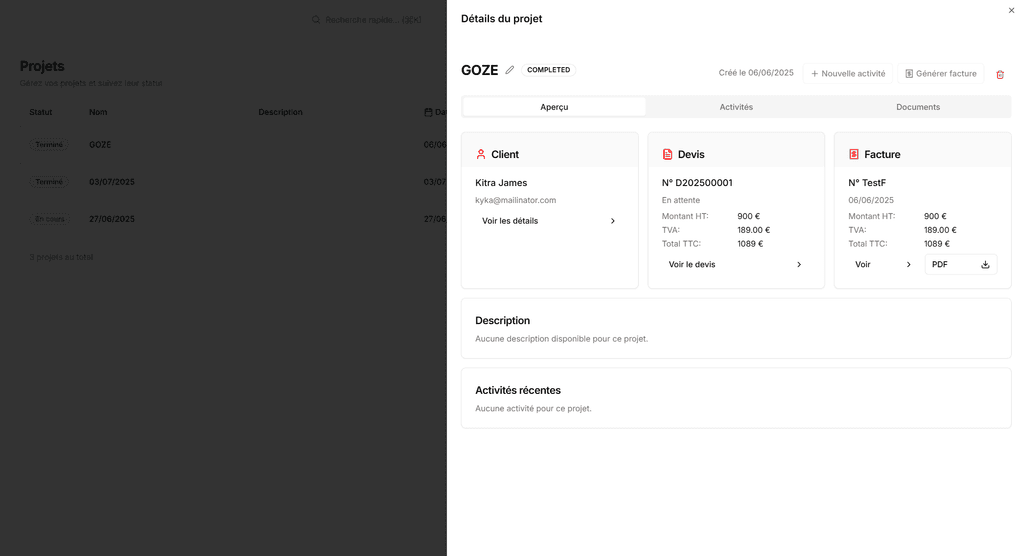Click the pencil edit icon beside GOZE
The height and width of the screenshot is (556, 1024).
(x=510, y=70)
